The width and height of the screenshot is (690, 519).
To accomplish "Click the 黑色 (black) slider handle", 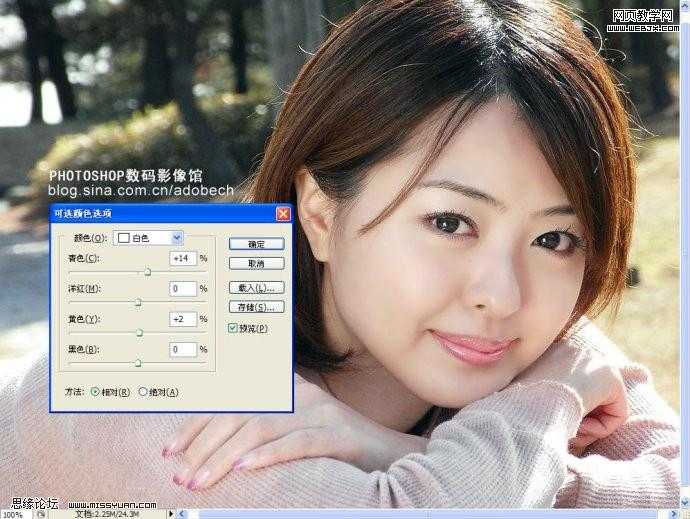I will [138, 363].
